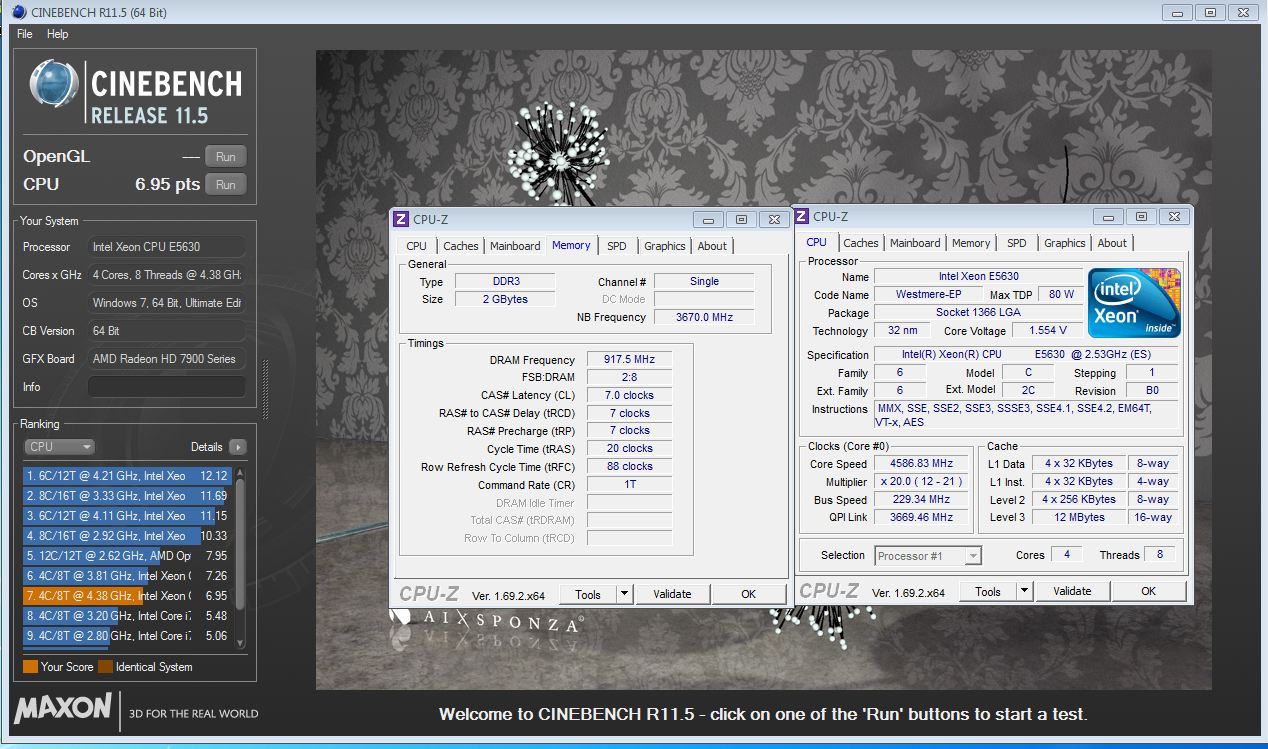Click the Command Rate 1T value
Image resolution: width=1268 pixels, height=749 pixels.
tap(628, 484)
